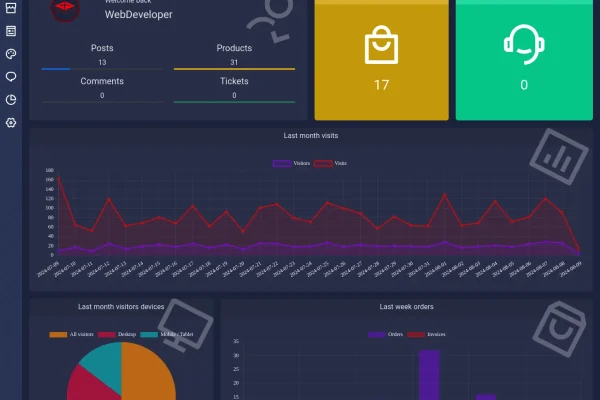The width and height of the screenshot is (600, 400).
Task: Click the tallest purple bar in orders chart
Action: [429, 375]
